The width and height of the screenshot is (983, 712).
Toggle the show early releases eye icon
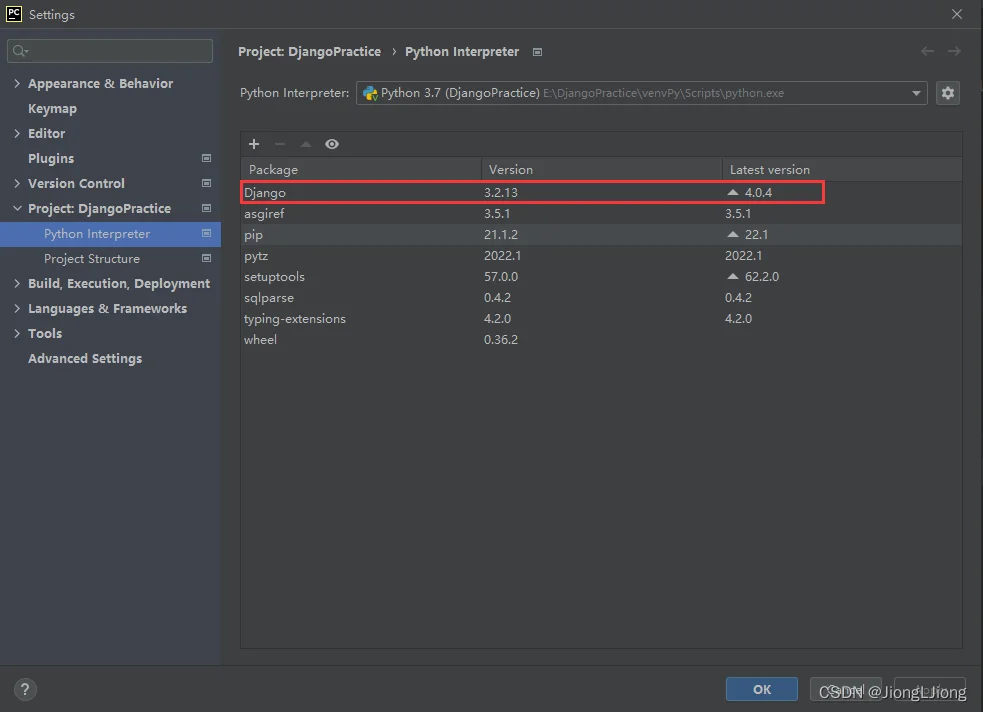(332, 144)
